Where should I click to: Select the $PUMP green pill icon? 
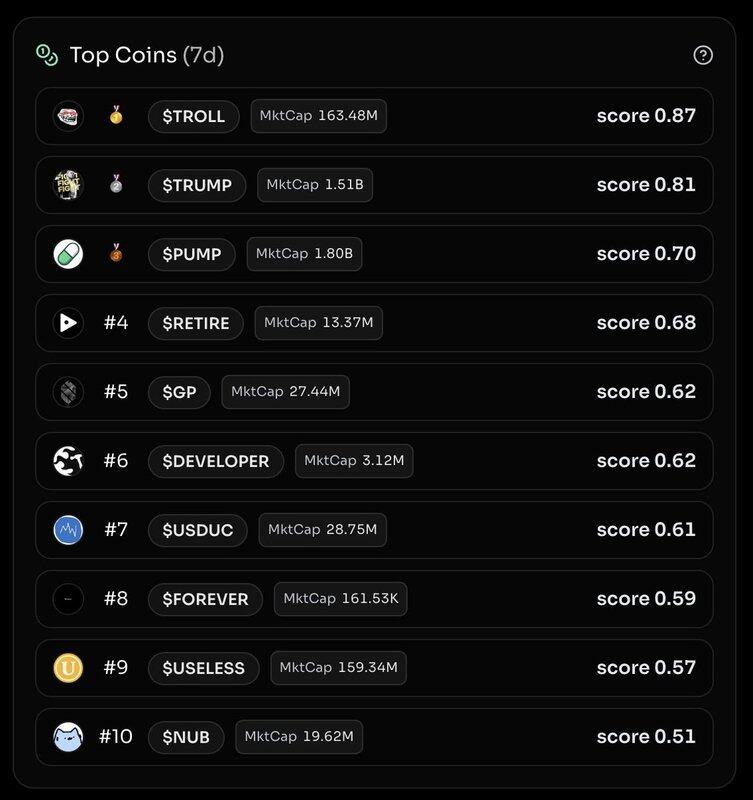(x=68, y=254)
